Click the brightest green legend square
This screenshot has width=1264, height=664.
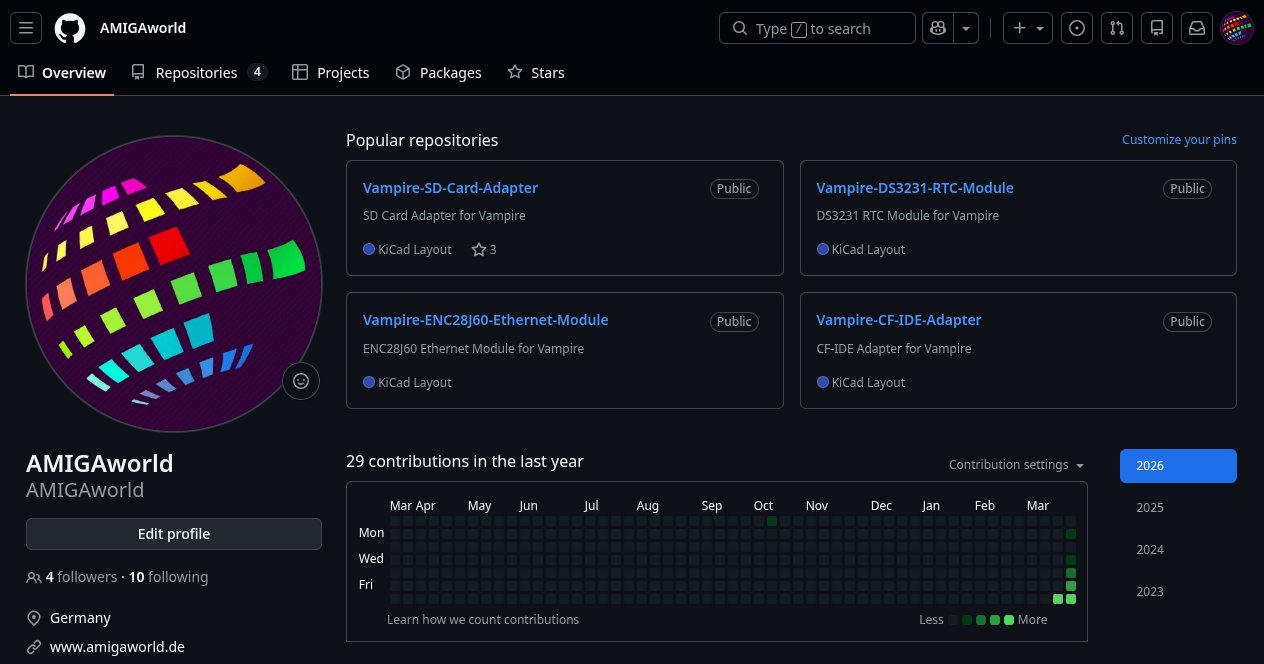click(x=1009, y=620)
